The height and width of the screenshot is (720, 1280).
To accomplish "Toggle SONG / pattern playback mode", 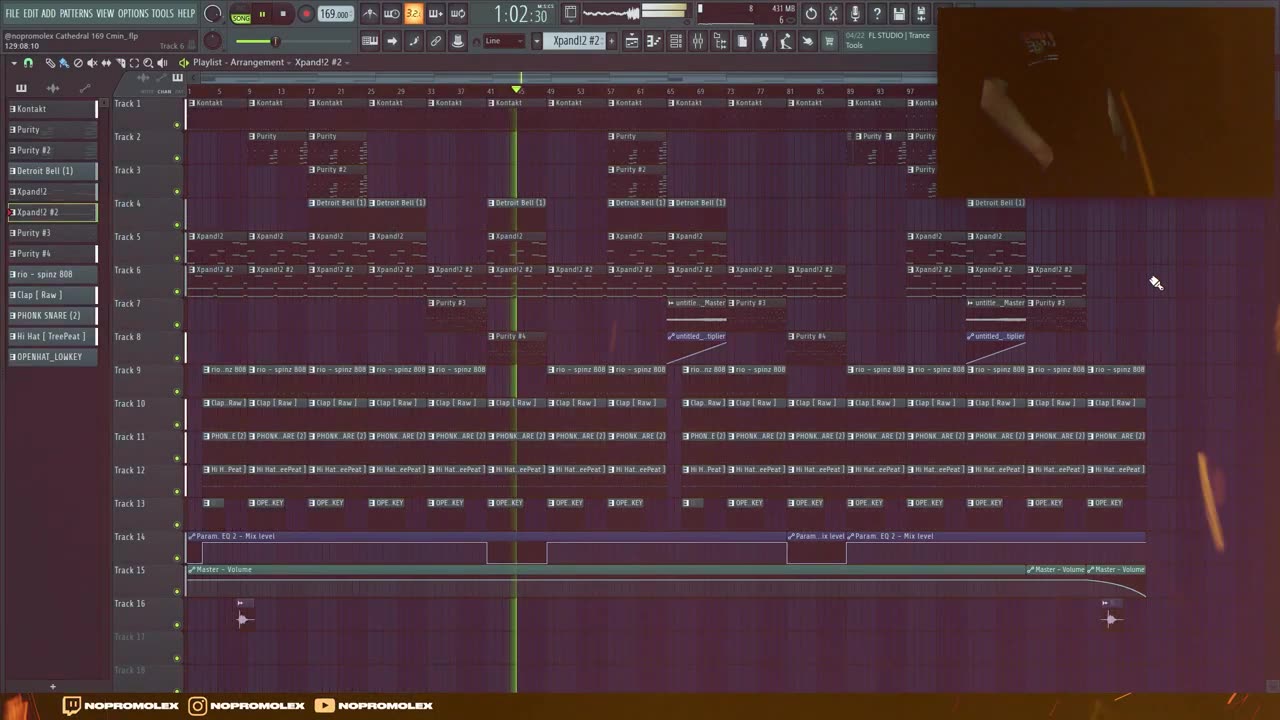I will tap(241, 15).
